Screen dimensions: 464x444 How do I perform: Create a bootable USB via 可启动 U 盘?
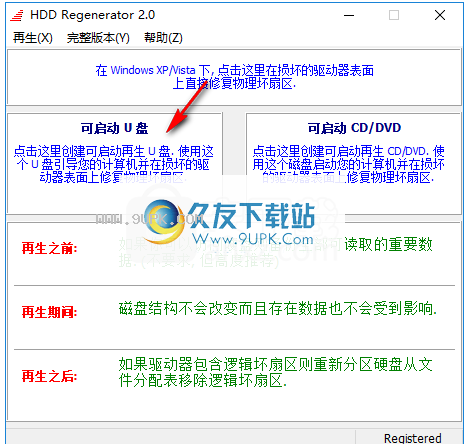coord(114,163)
